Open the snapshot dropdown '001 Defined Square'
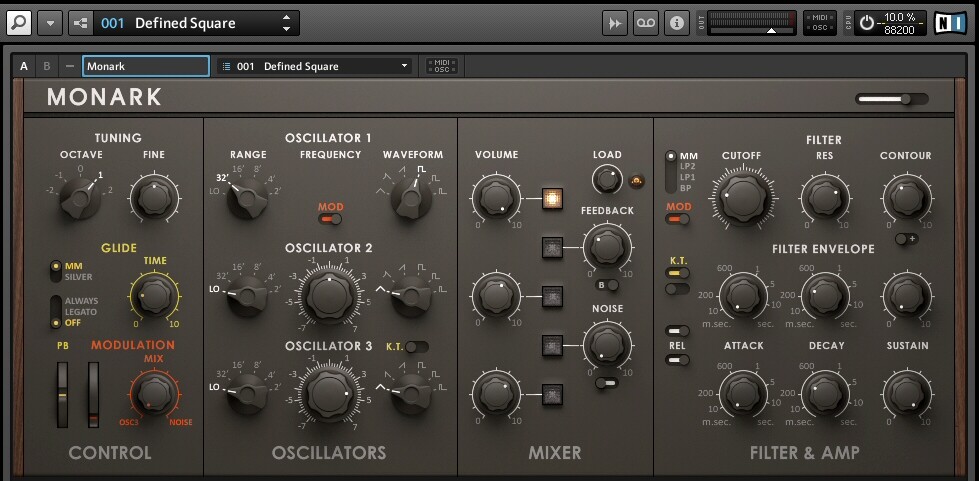Screen dimensions: 979x481 315,66
